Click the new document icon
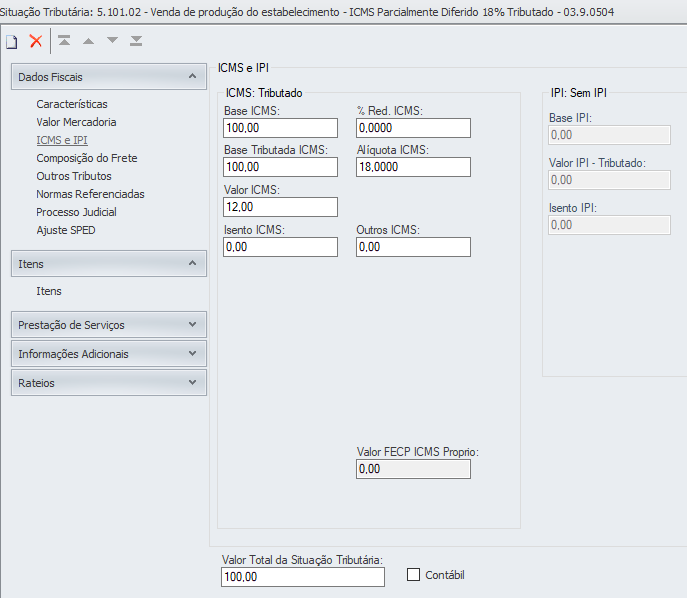Screen dimensions: 687x598 [x=12, y=42]
